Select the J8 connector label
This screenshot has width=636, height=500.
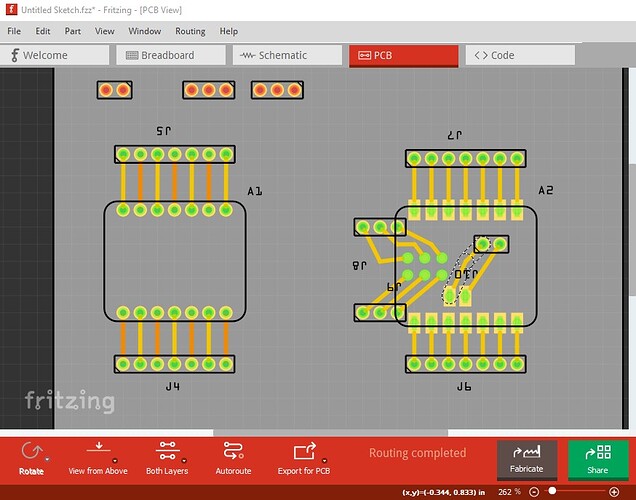(x=359, y=266)
